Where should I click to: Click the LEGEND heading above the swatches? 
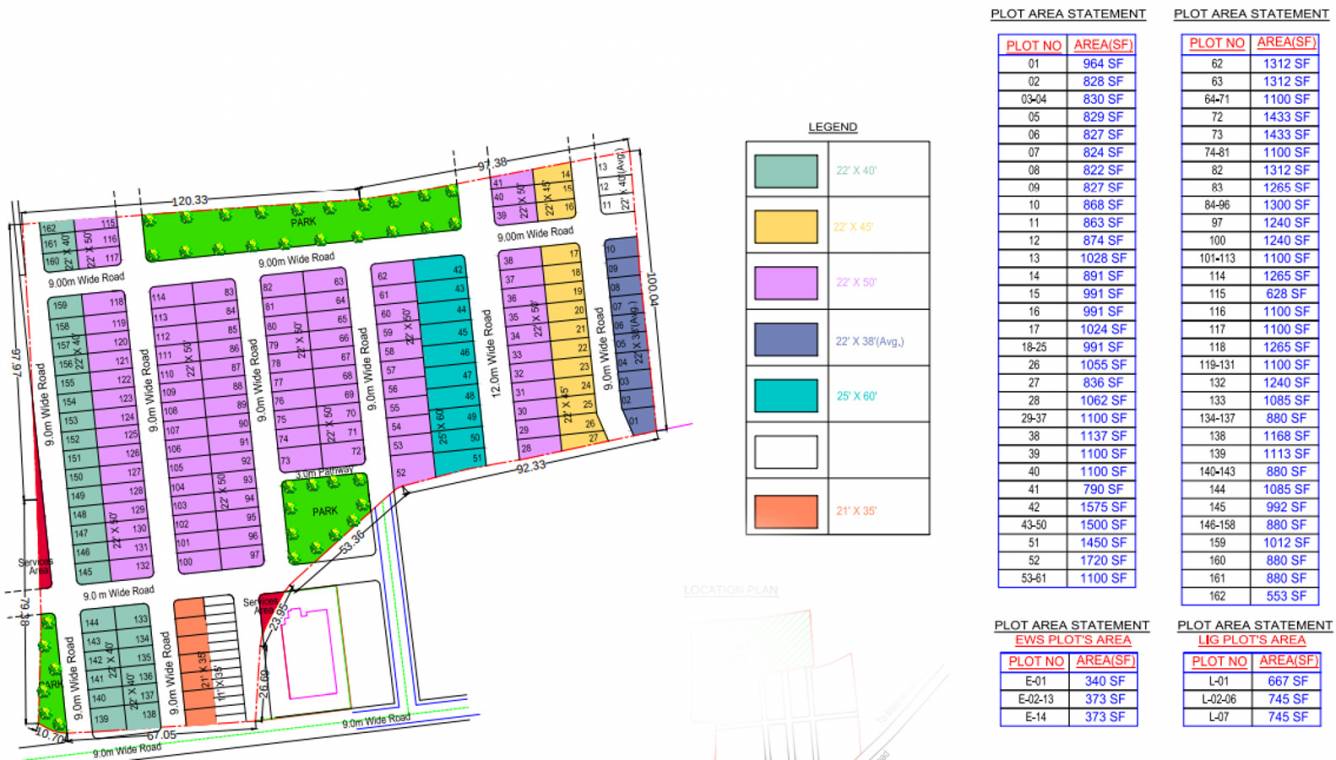point(832,126)
